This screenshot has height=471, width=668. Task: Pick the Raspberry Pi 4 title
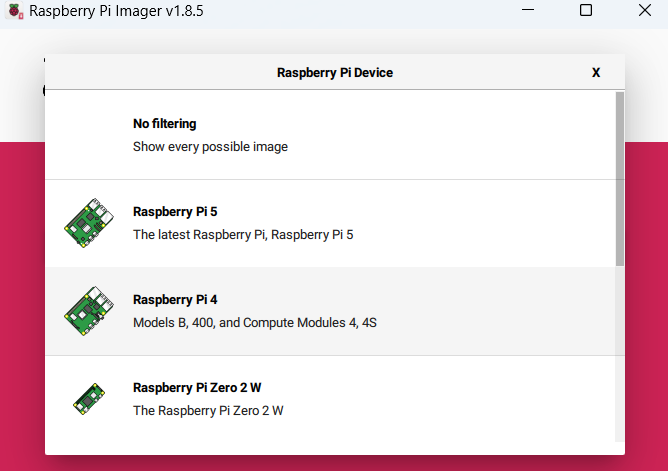(x=174, y=300)
